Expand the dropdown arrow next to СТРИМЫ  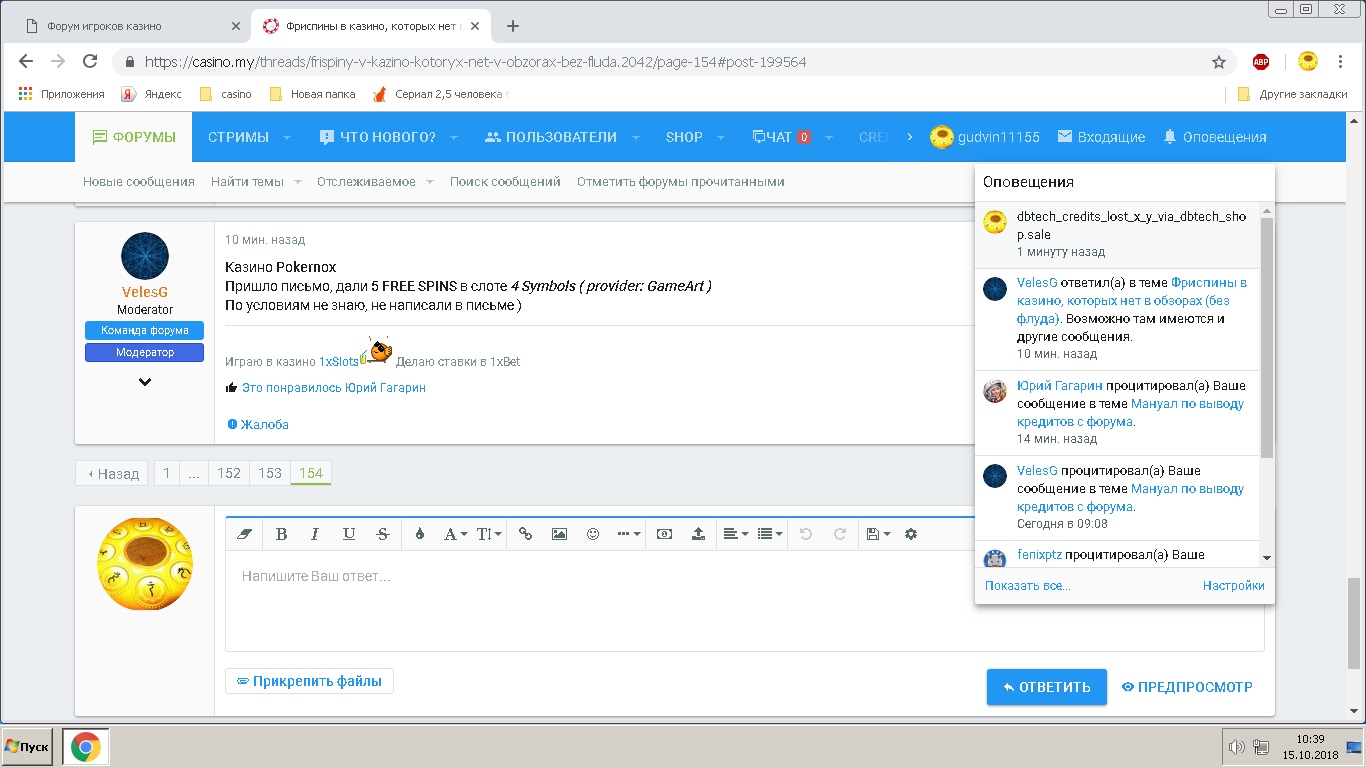[x=286, y=137]
